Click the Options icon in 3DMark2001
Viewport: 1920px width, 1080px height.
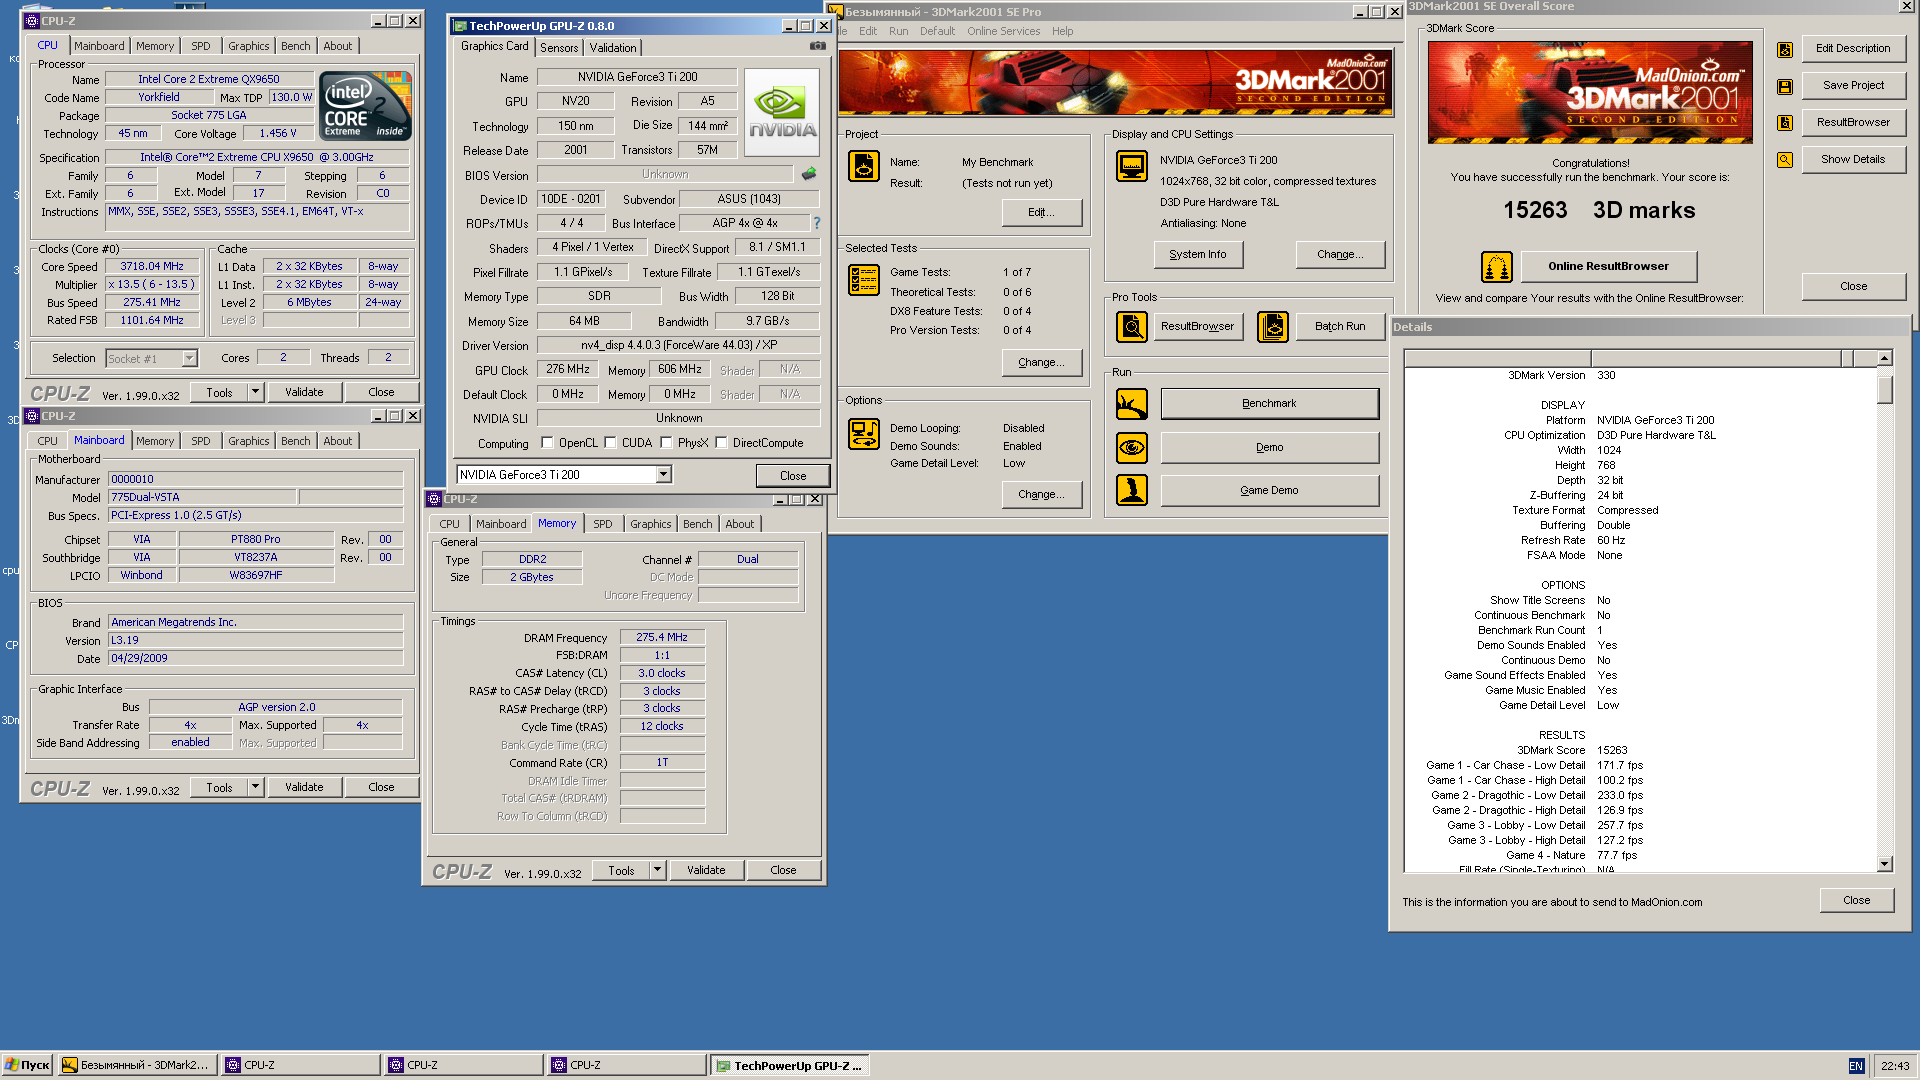coord(864,434)
